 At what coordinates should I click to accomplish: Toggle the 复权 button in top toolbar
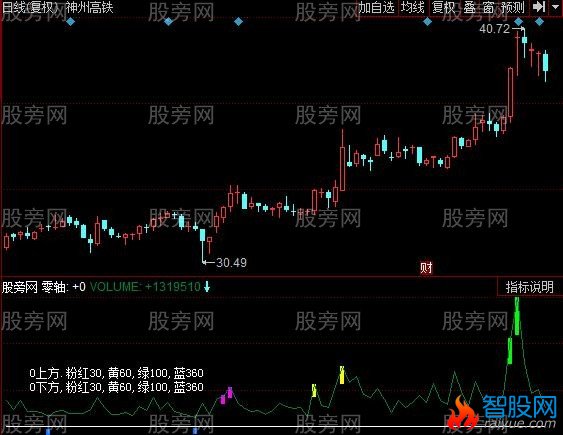(x=443, y=7)
